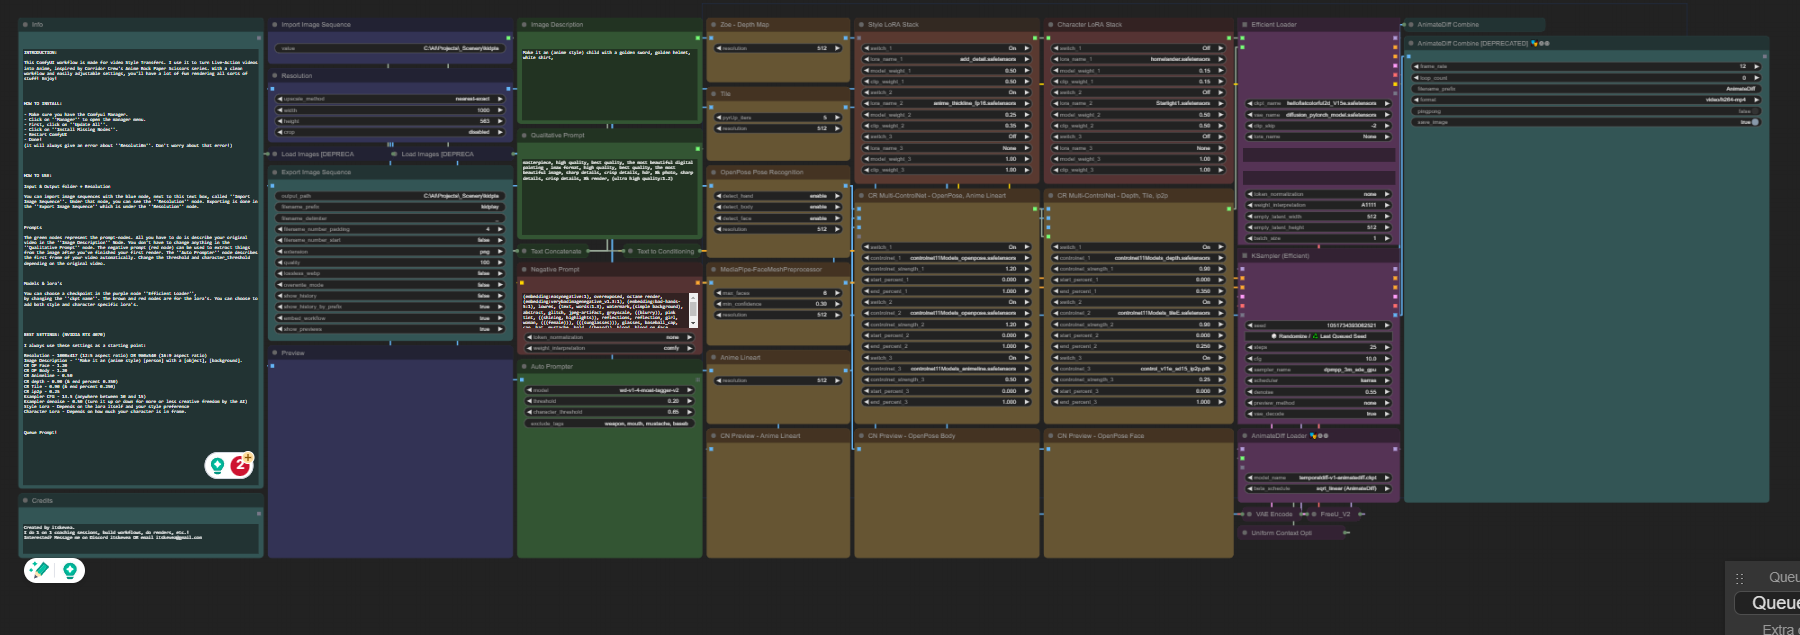Image resolution: width=1800 pixels, height=635 pixels.
Task: Click the green lightbulb icon in the Info node
Action: click(217, 465)
